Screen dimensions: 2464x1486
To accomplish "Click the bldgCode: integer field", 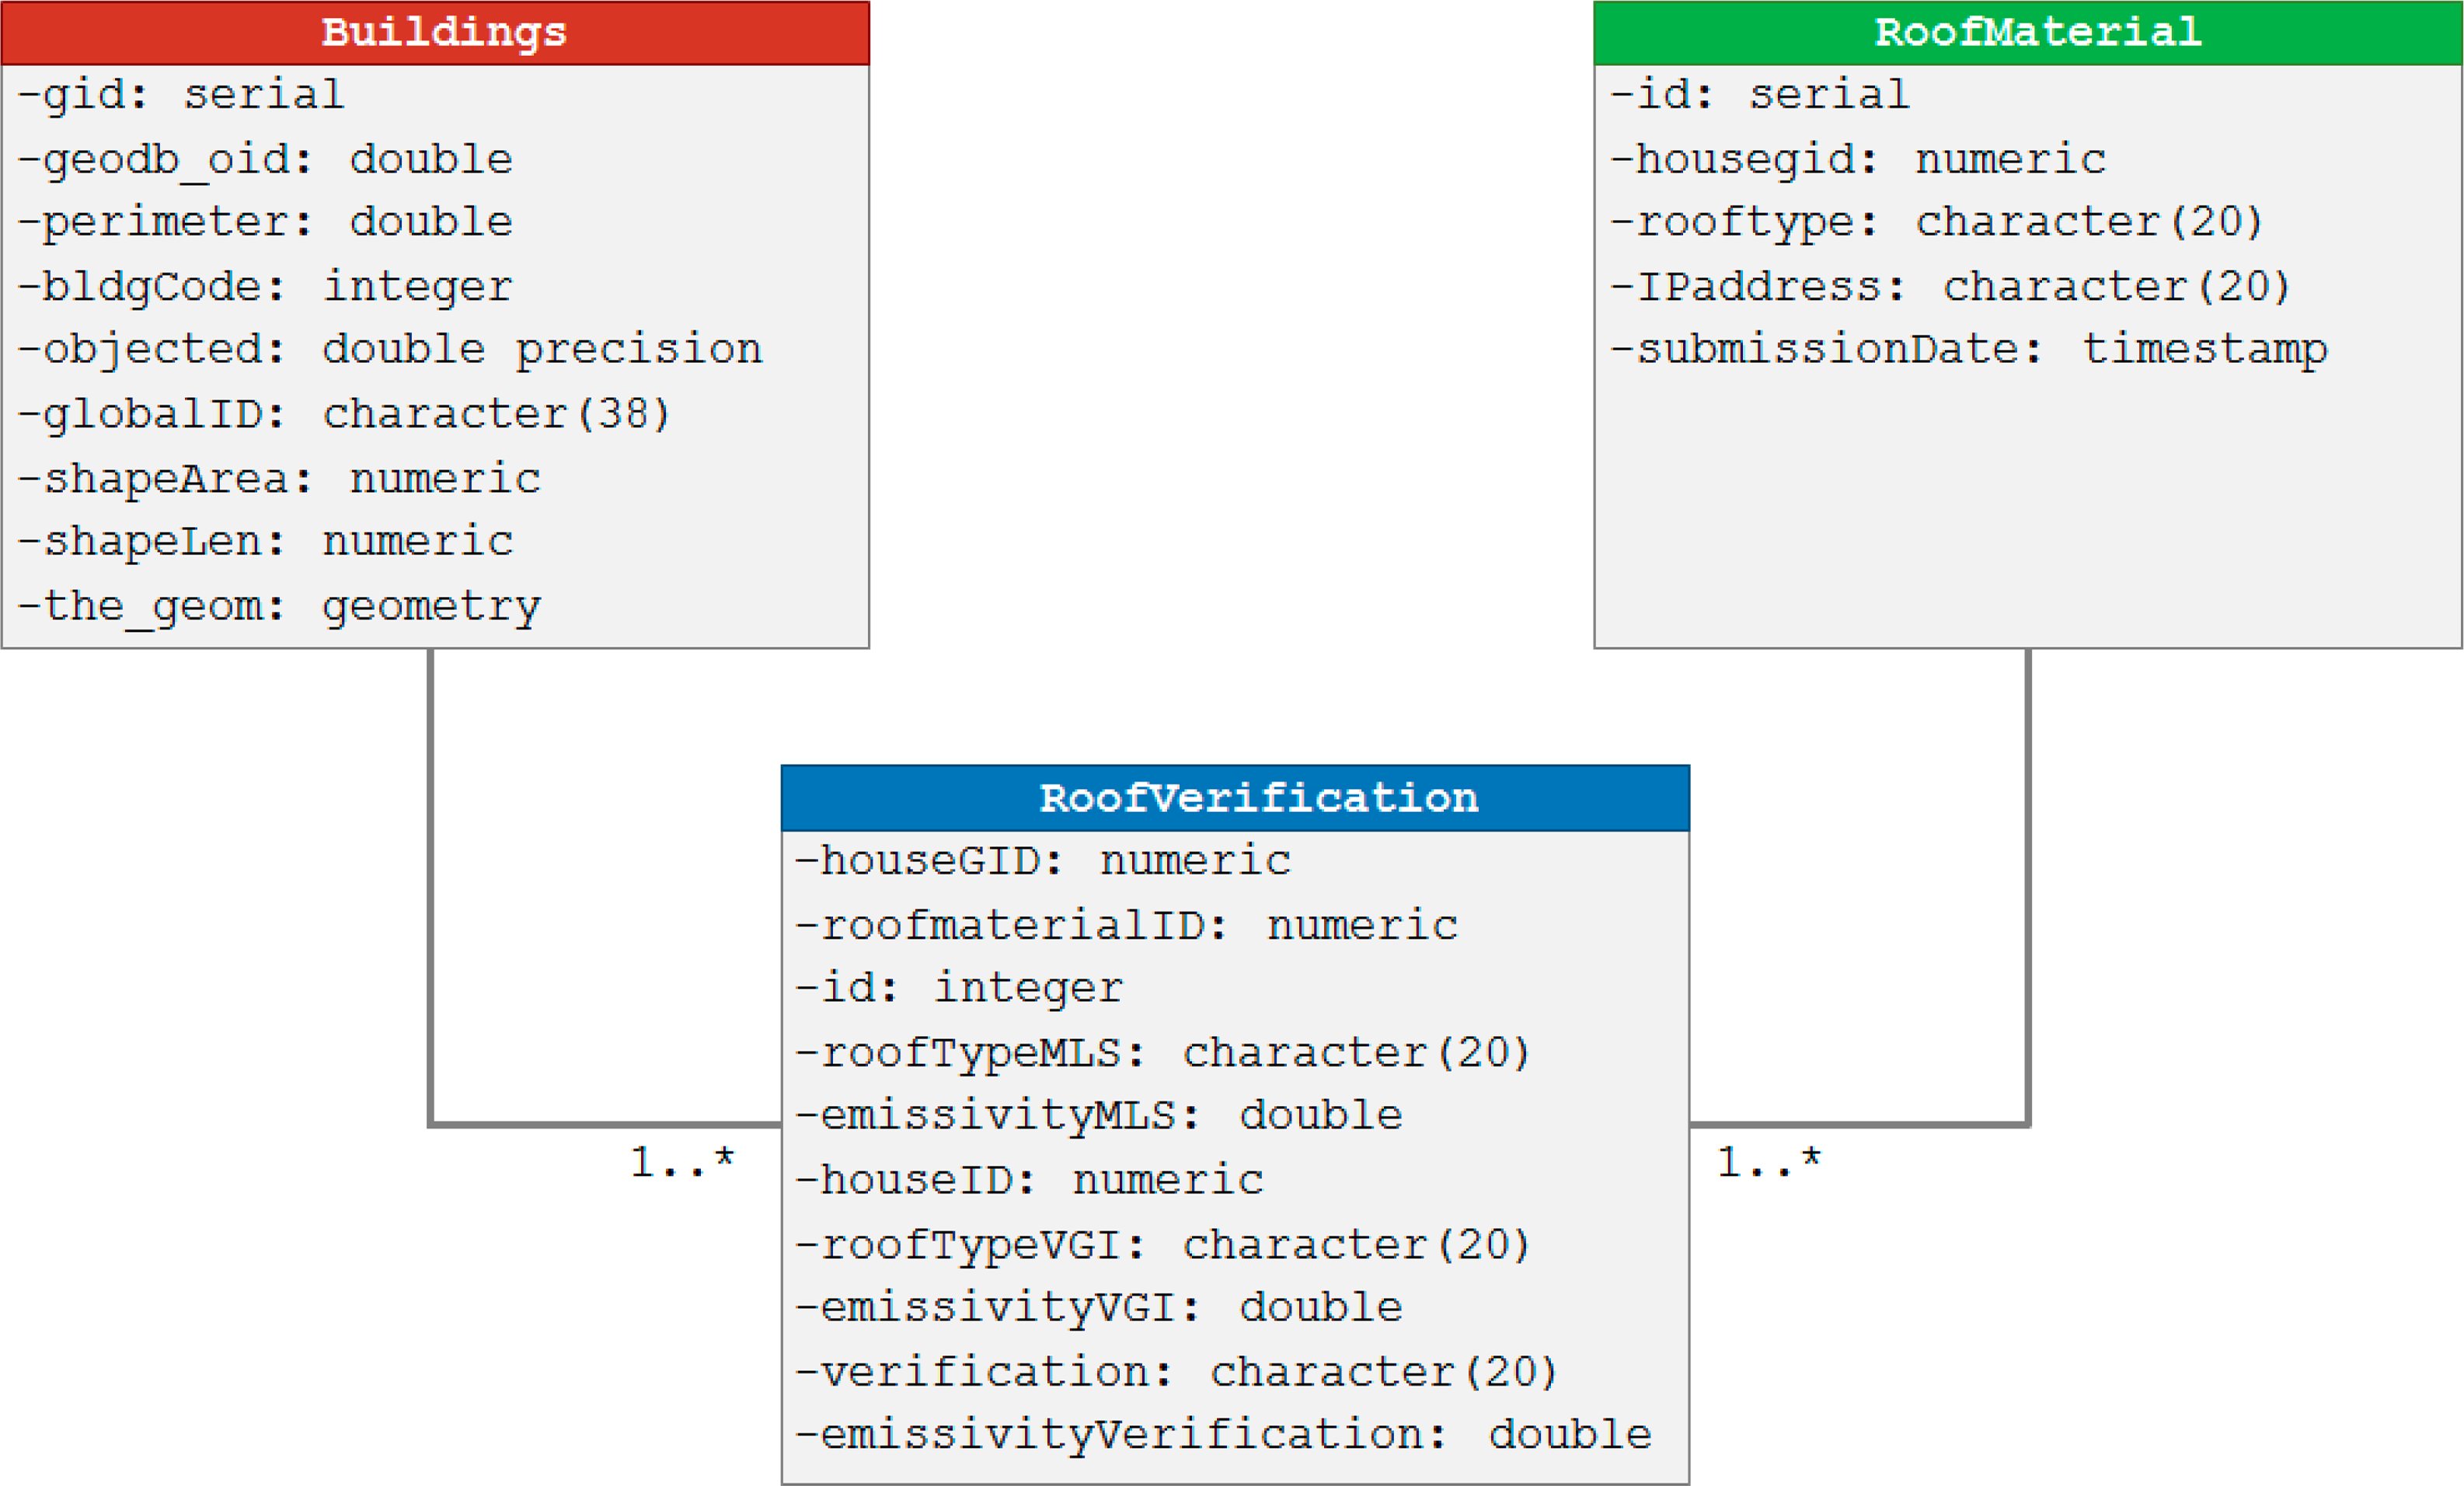I will [265, 287].
